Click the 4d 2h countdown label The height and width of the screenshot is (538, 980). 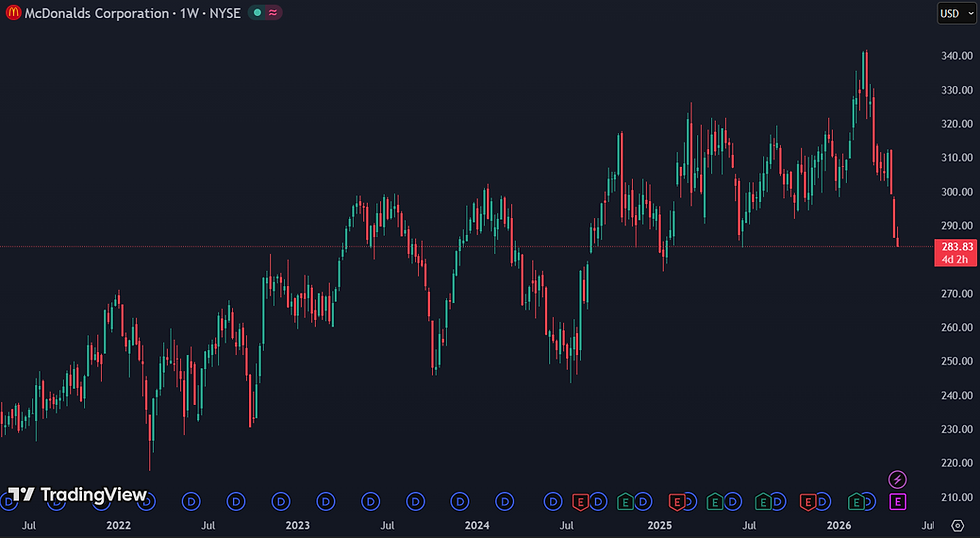(x=955, y=259)
